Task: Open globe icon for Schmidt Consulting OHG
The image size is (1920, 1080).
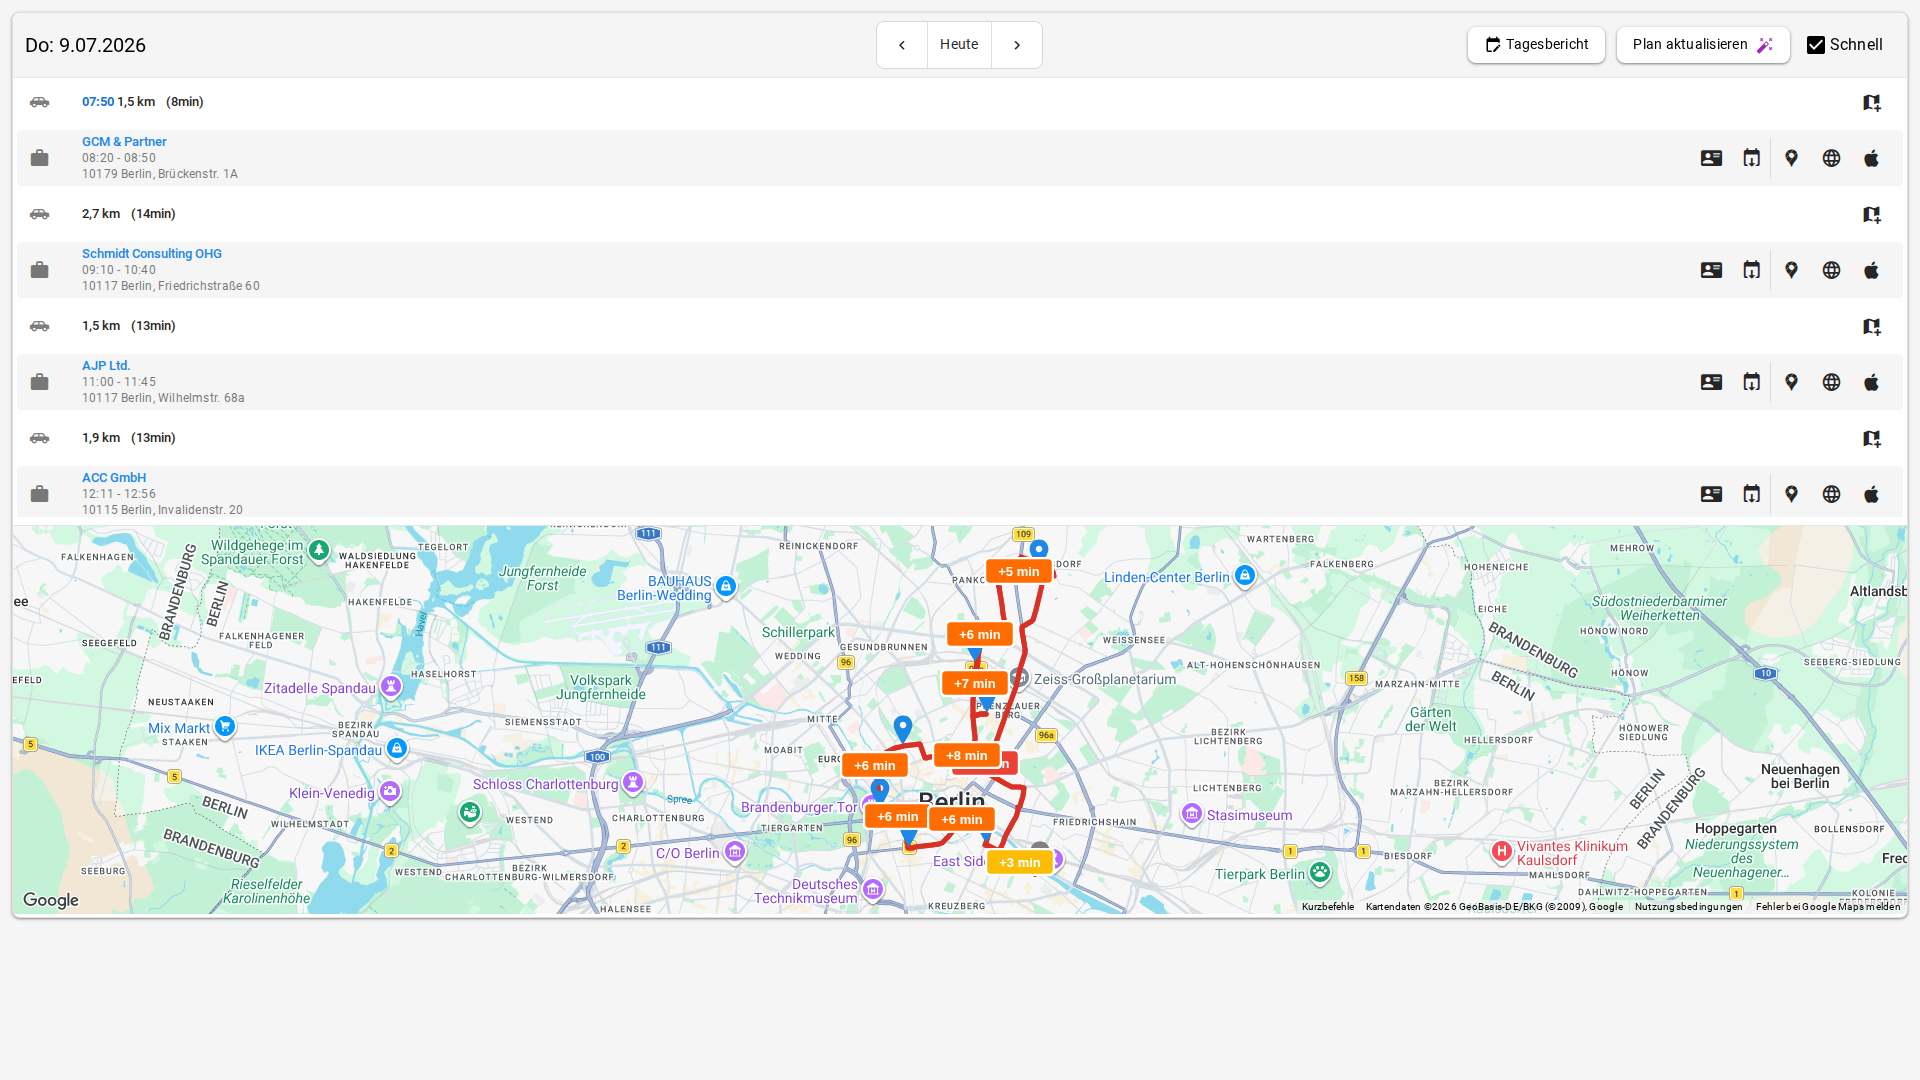Action: pos(1831,270)
